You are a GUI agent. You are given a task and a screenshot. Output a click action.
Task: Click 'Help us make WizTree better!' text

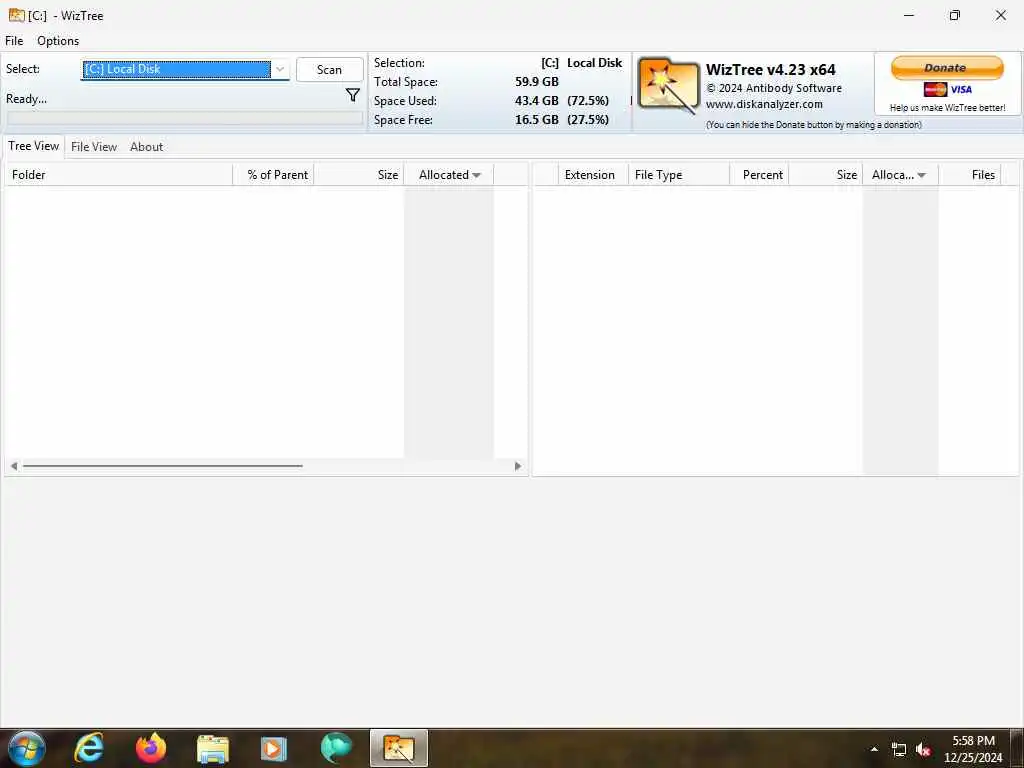coord(948,108)
